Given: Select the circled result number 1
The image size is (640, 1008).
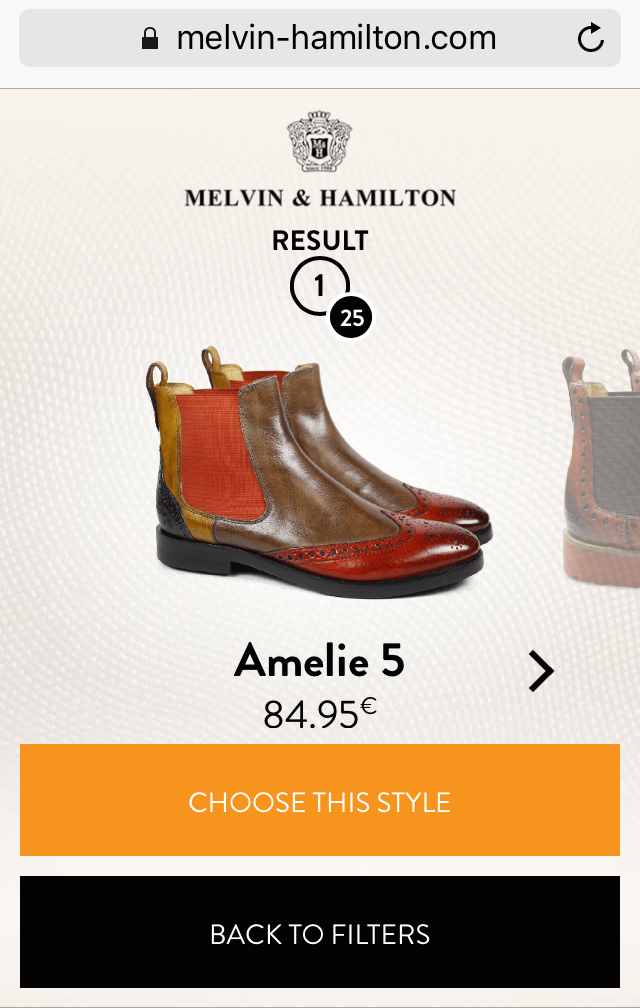Looking at the screenshot, I should 319,286.
